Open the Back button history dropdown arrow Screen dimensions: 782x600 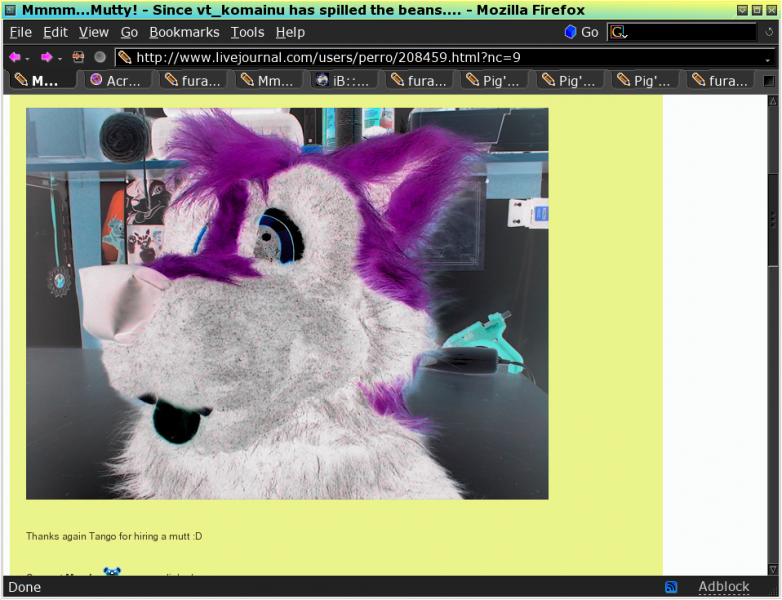click(27, 58)
